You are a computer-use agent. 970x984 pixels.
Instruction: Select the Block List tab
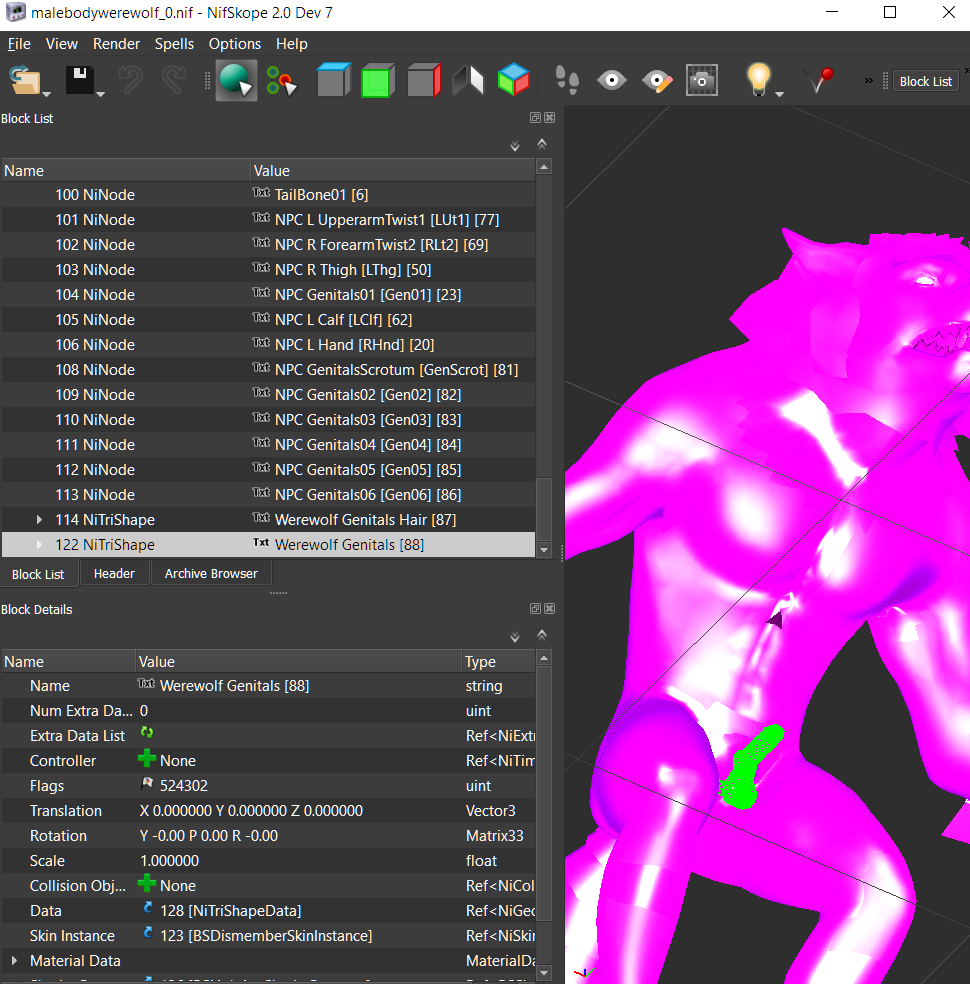pyautogui.click(x=38, y=574)
